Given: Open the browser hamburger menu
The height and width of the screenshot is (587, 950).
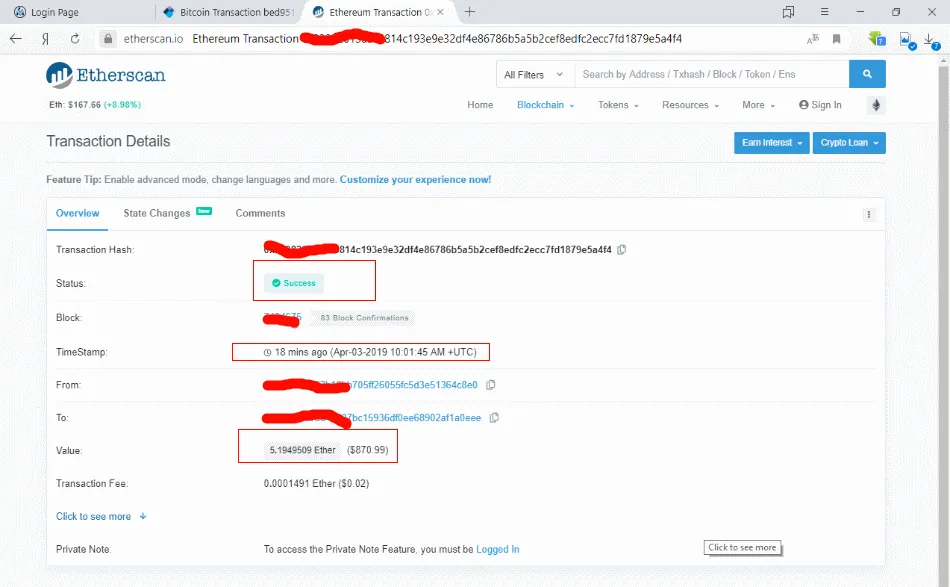Looking at the screenshot, I should (x=824, y=12).
